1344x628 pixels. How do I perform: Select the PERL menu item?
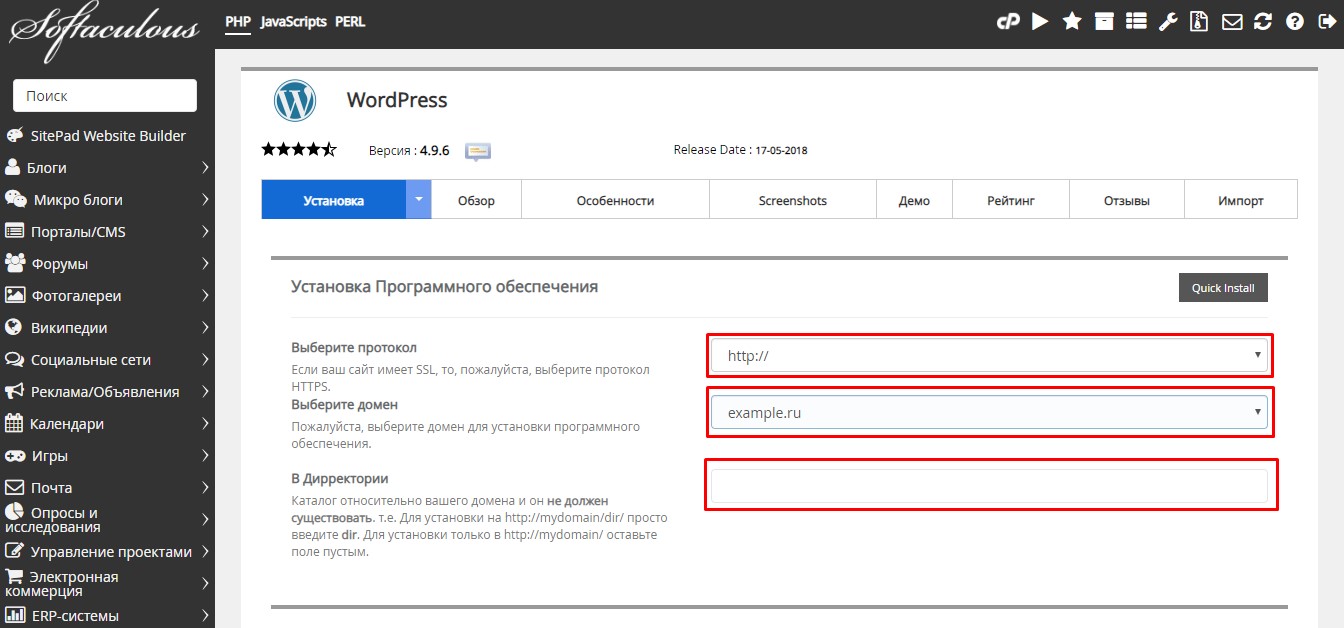[350, 21]
